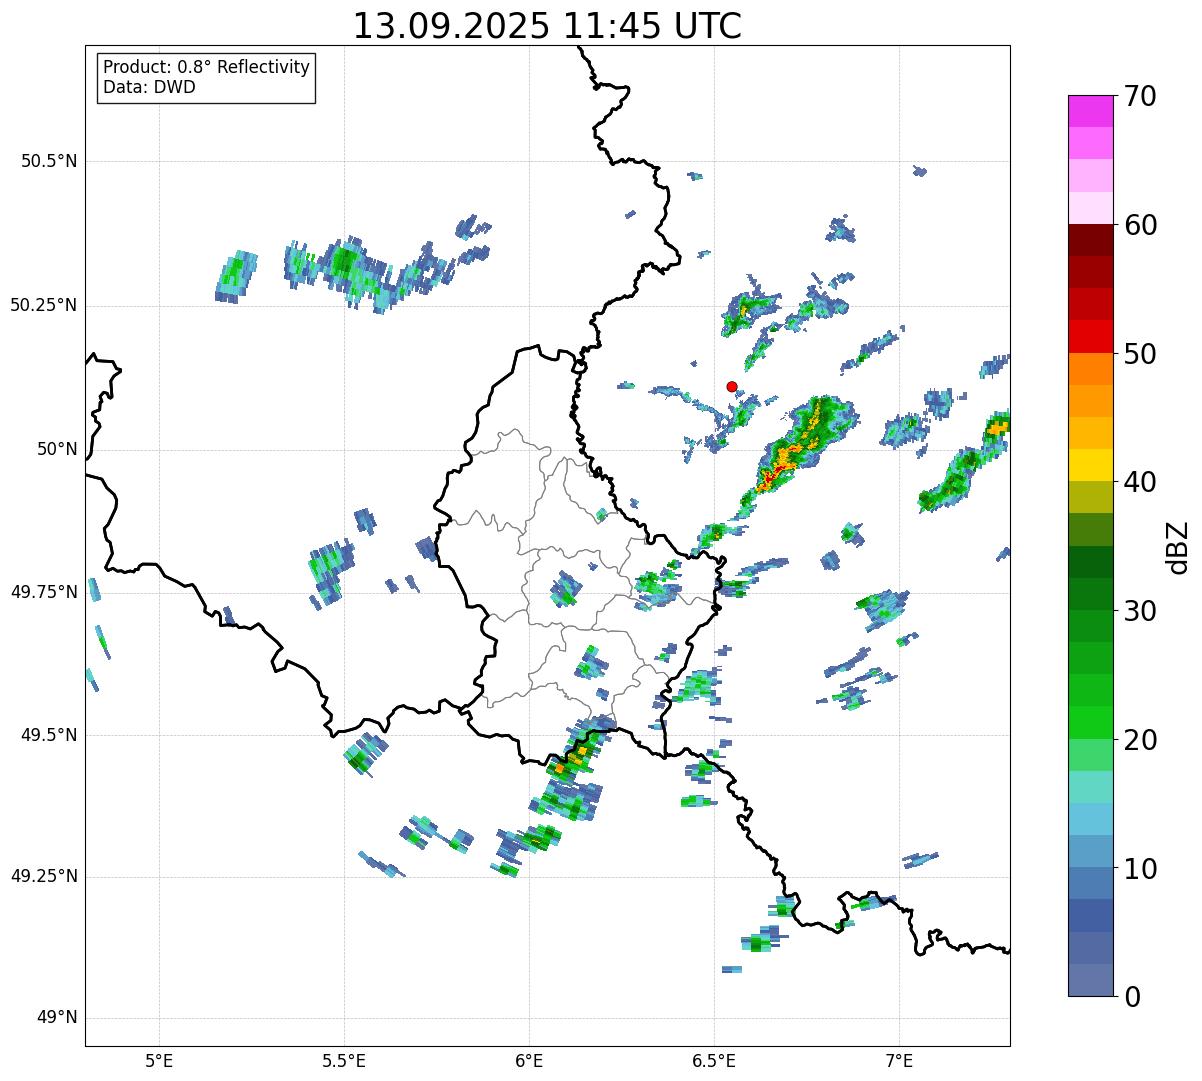Click the 5°E longitude label
Screen dimensions: 1202x1081
pyautogui.click(x=159, y=1061)
